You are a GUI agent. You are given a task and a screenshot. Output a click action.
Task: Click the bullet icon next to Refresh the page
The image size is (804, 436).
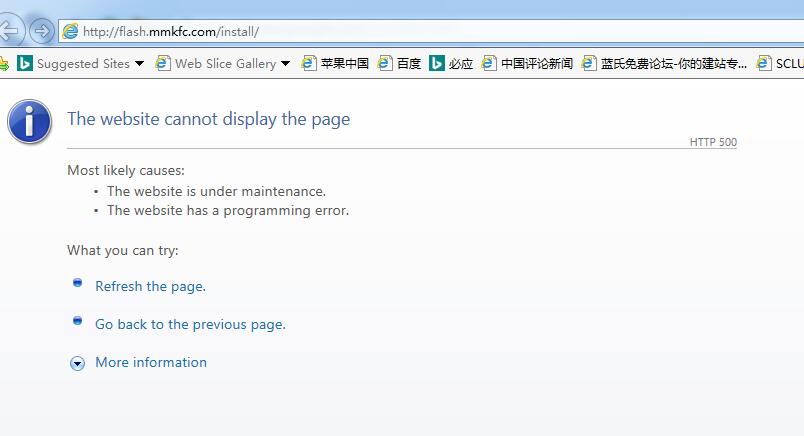(x=77, y=284)
